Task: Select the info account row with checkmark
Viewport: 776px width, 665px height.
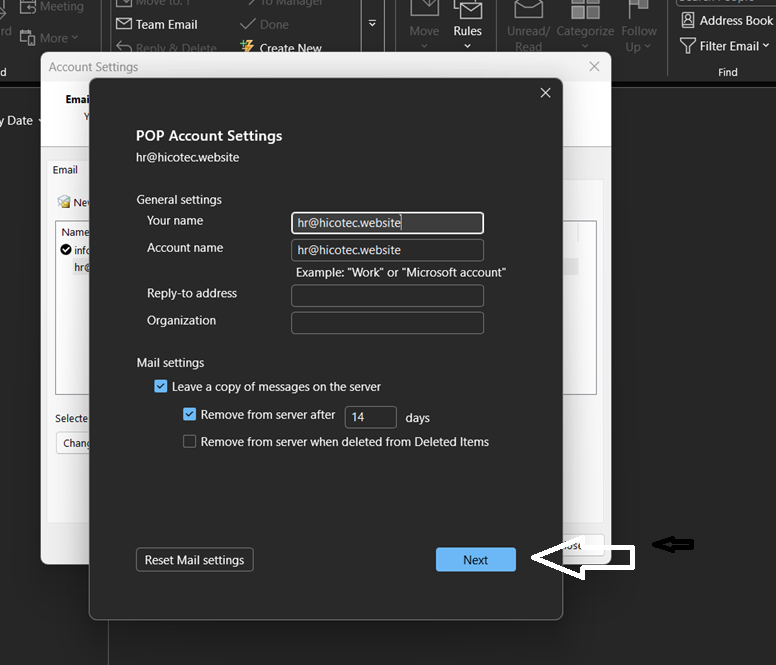Action: click(x=75, y=250)
